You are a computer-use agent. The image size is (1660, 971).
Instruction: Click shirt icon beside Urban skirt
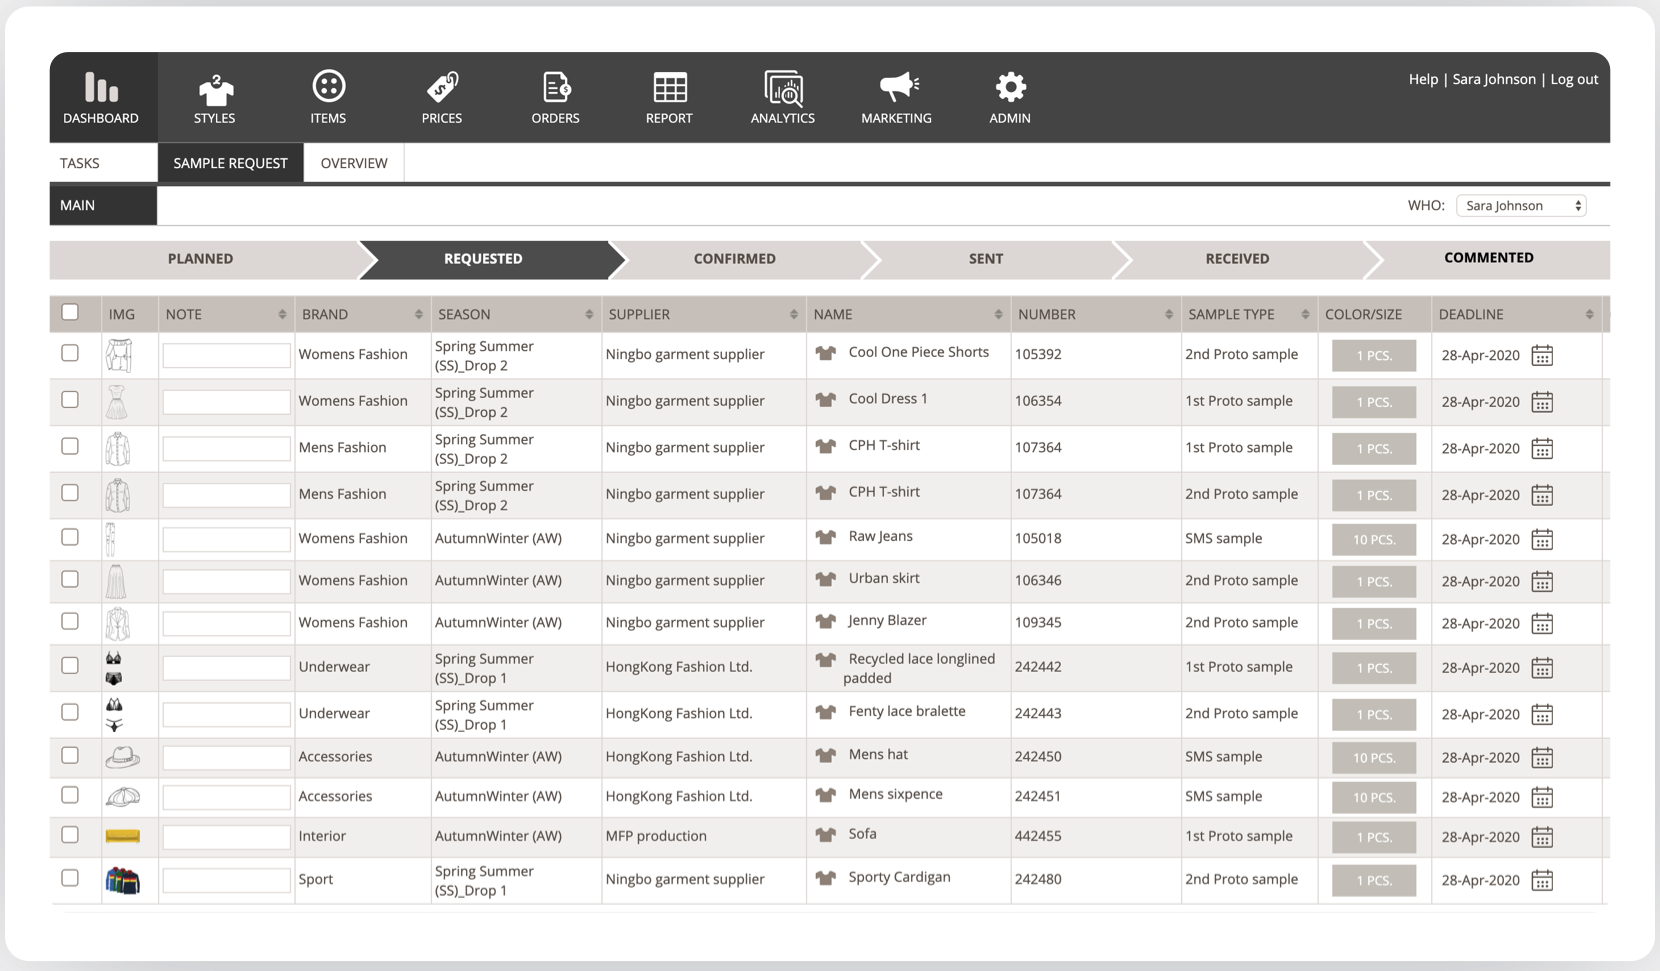pyautogui.click(x=825, y=579)
